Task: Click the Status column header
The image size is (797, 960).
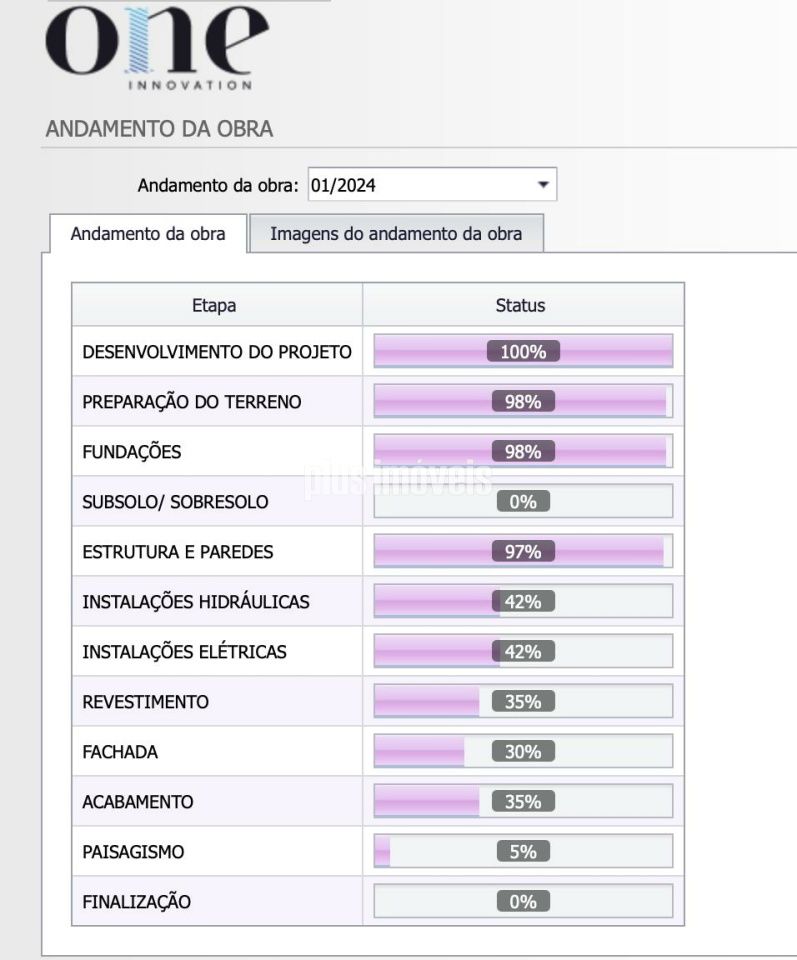Action: click(521, 305)
